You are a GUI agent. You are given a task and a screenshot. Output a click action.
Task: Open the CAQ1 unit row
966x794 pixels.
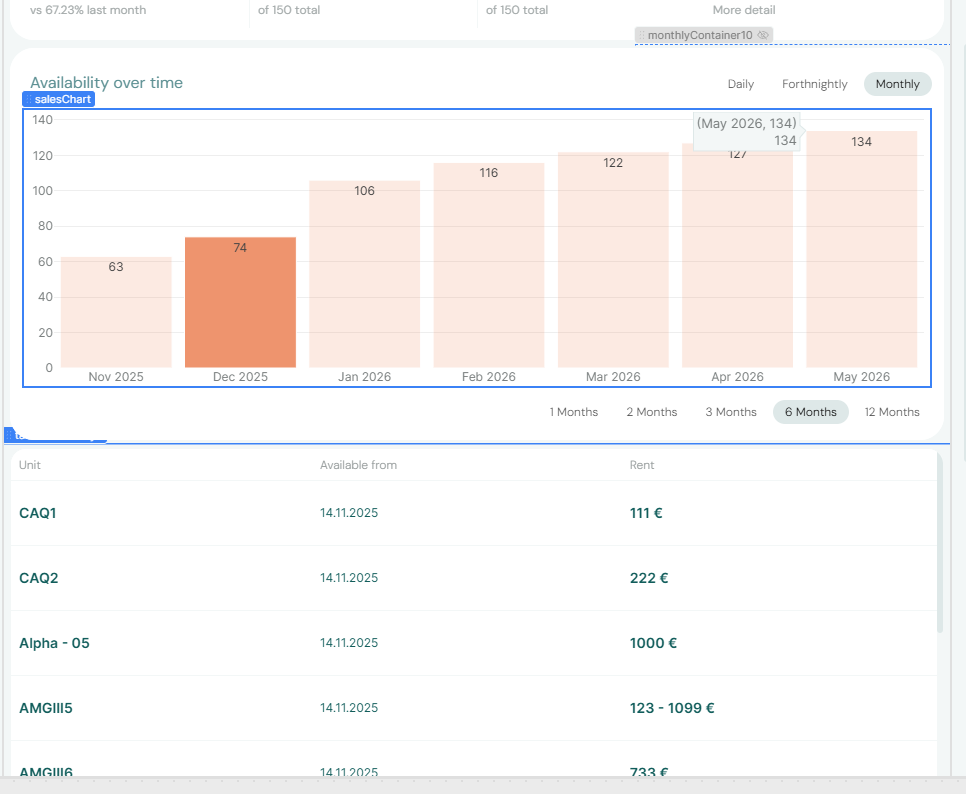[36, 513]
